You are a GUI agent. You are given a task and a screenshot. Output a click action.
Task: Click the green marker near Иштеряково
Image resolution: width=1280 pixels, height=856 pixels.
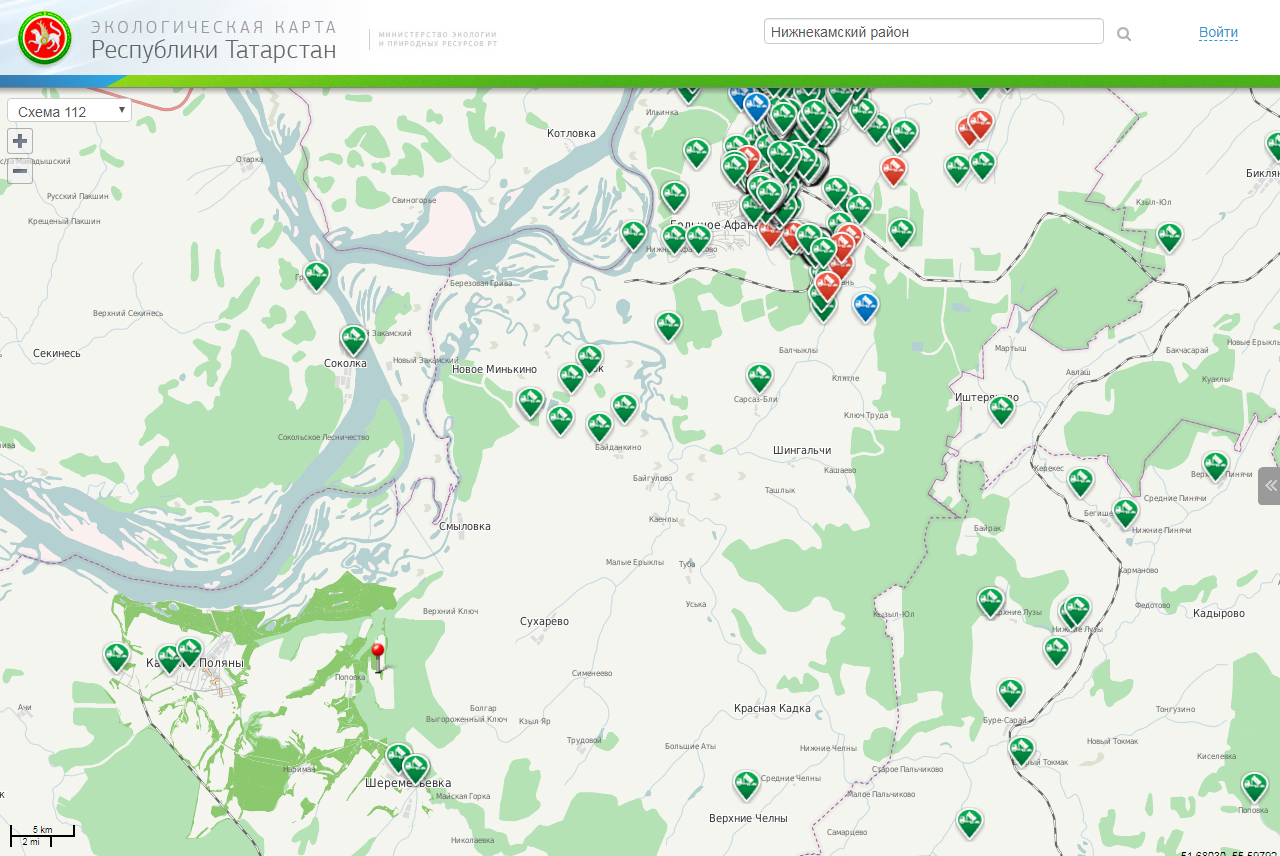(x=1001, y=409)
